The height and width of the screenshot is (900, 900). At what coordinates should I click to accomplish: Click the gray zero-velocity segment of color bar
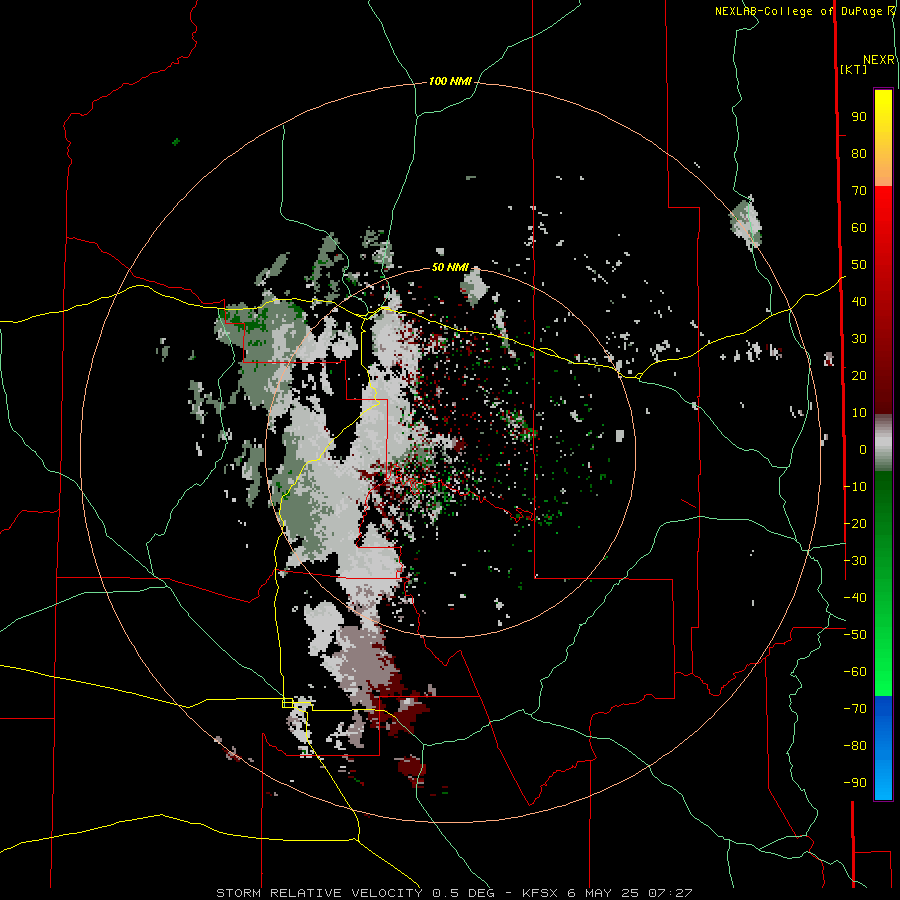(883, 443)
